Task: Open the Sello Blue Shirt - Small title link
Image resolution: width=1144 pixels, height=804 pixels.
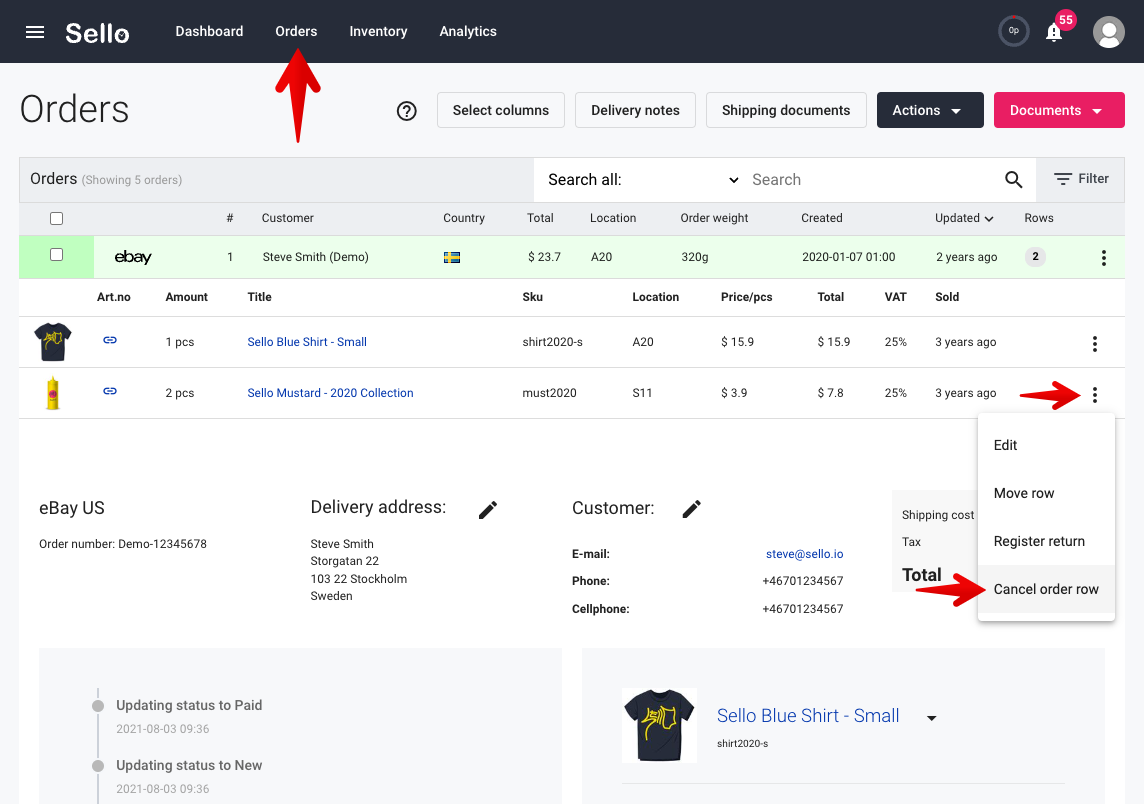Action: tap(306, 342)
